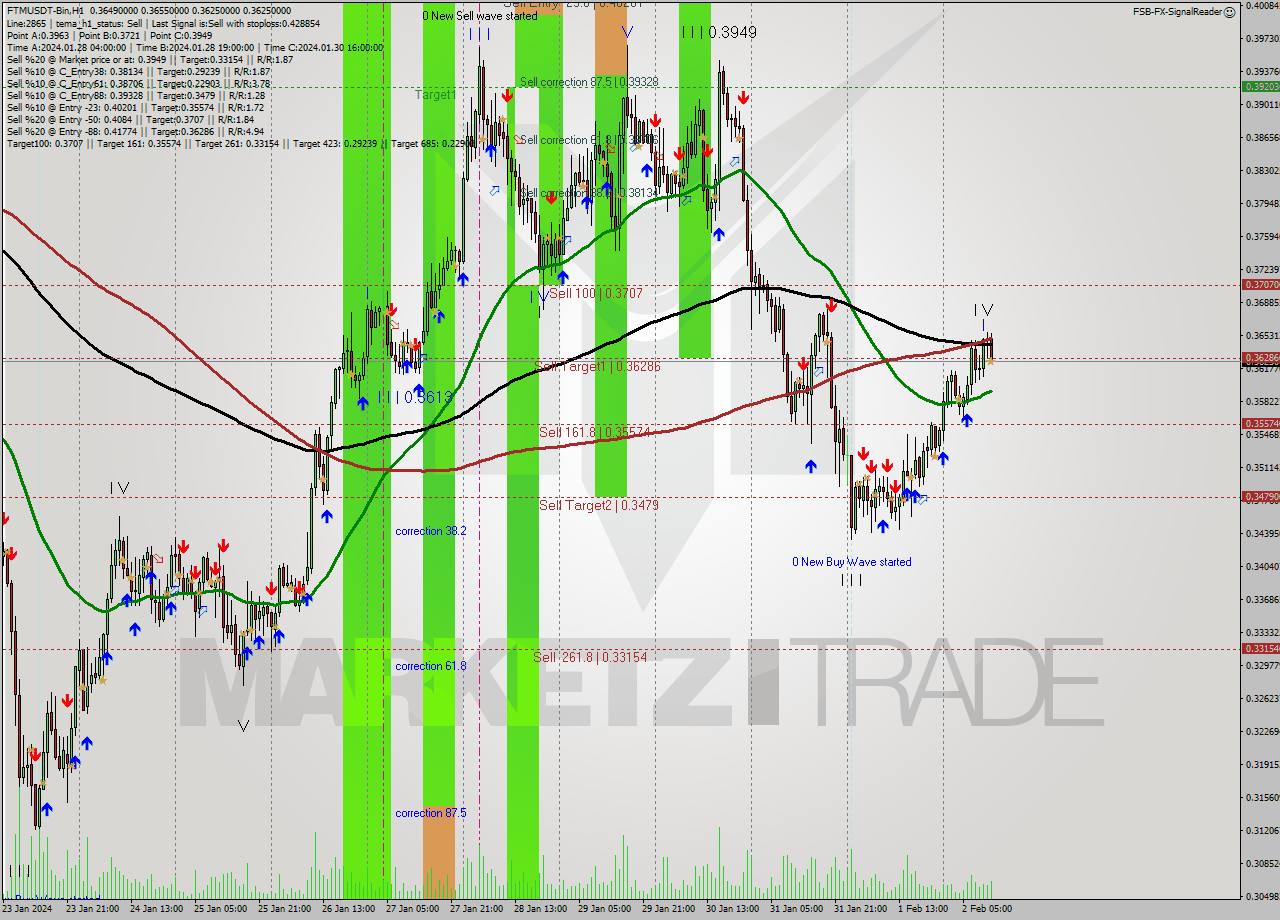Click the '30 Jan 13:00' time axis label
The image size is (1280, 920).
(x=733, y=909)
